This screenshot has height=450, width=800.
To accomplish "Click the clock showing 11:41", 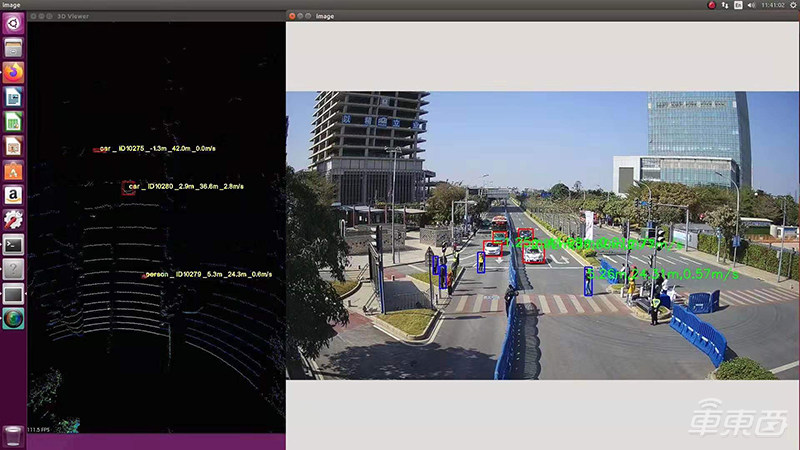I will [772, 5].
